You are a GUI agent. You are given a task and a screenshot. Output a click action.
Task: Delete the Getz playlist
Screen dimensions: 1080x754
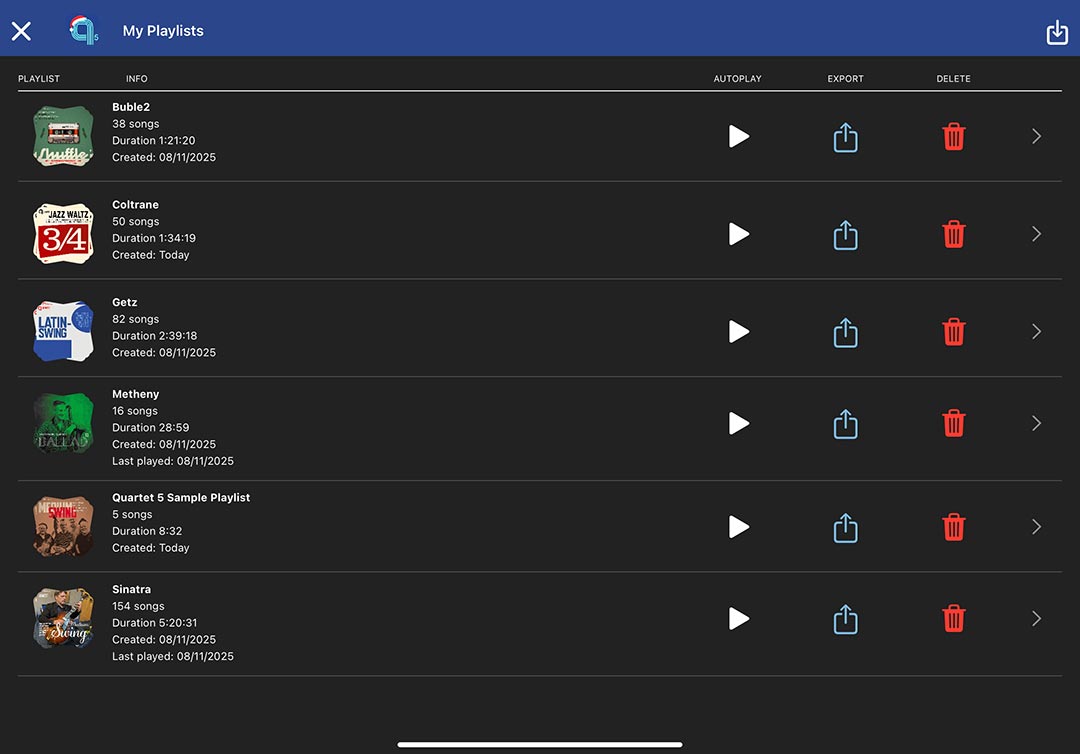953,332
